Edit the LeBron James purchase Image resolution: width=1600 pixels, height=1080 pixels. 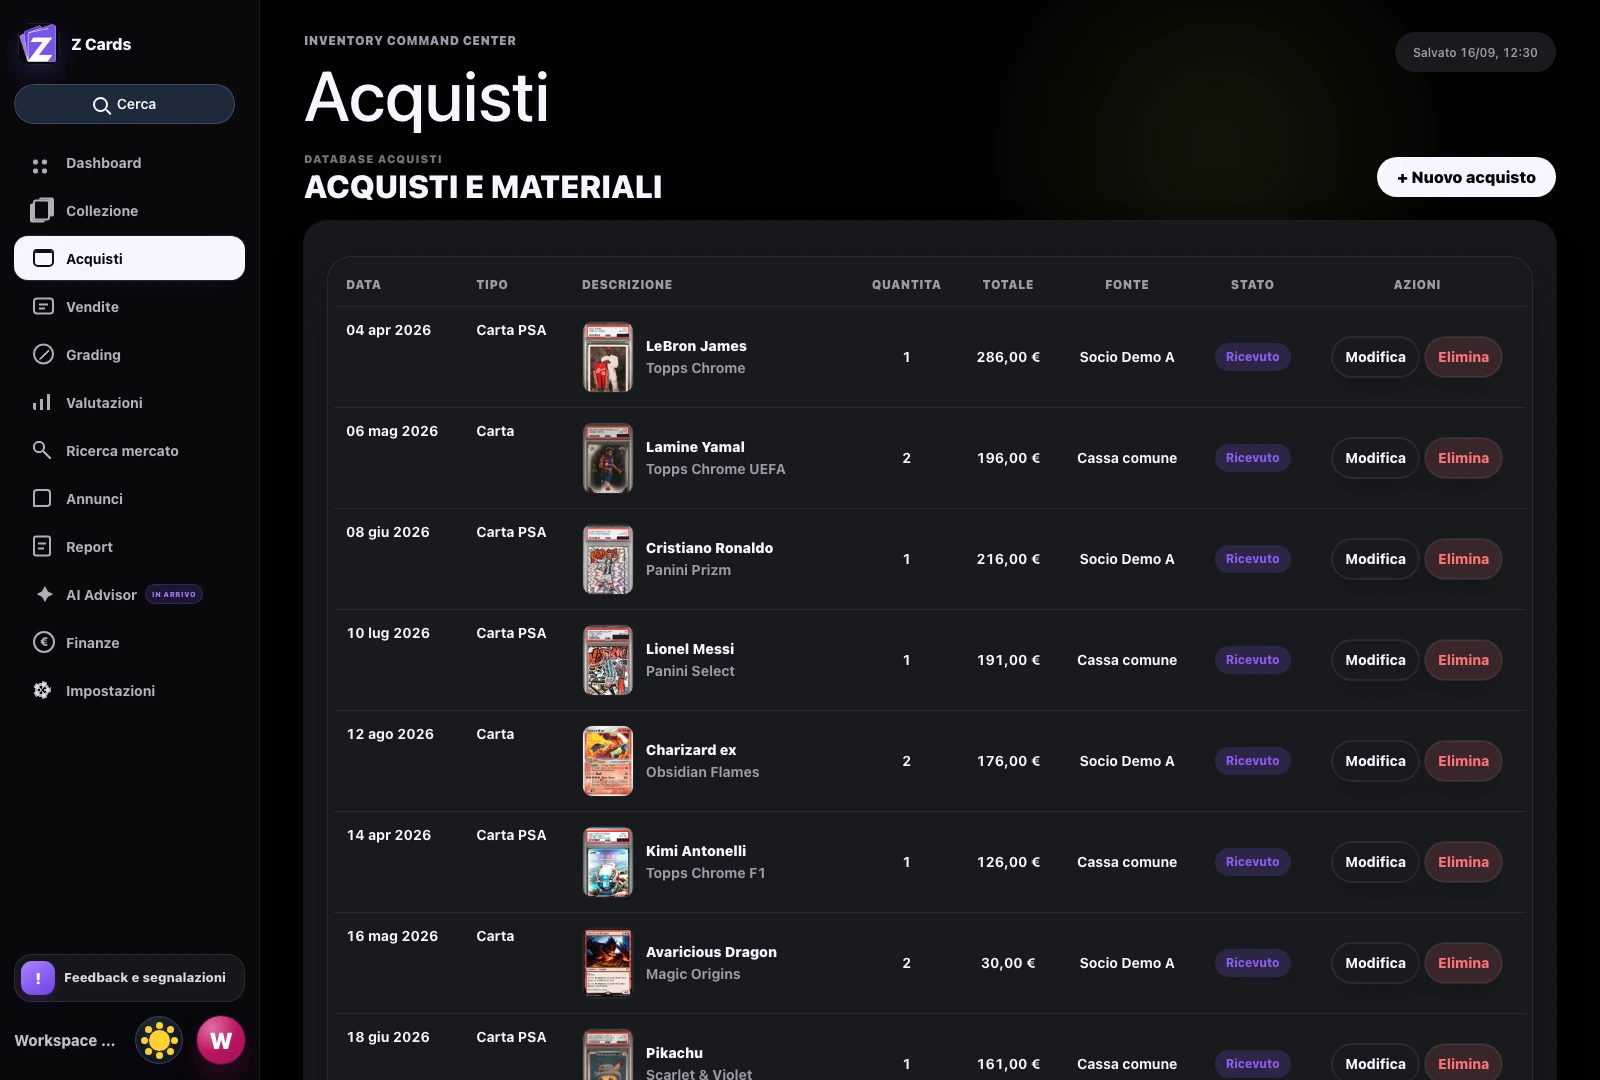click(1375, 357)
